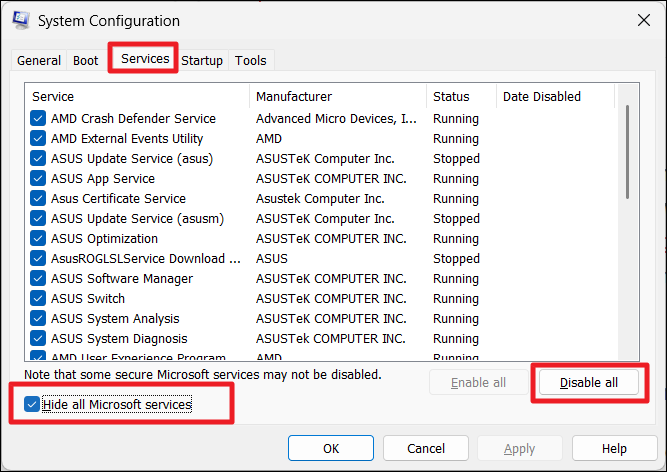Image resolution: width=667 pixels, height=472 pixels.
Task: Open Help for System Configuration
Action: pyautogui.click(x=614, y=449)
